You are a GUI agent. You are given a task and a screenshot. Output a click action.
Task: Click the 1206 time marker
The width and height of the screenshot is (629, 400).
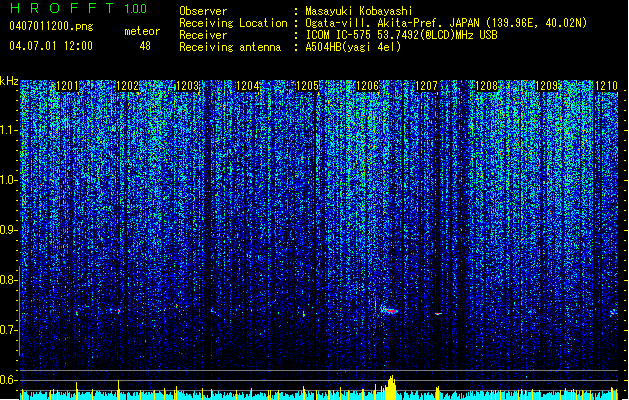pos(367,86)
